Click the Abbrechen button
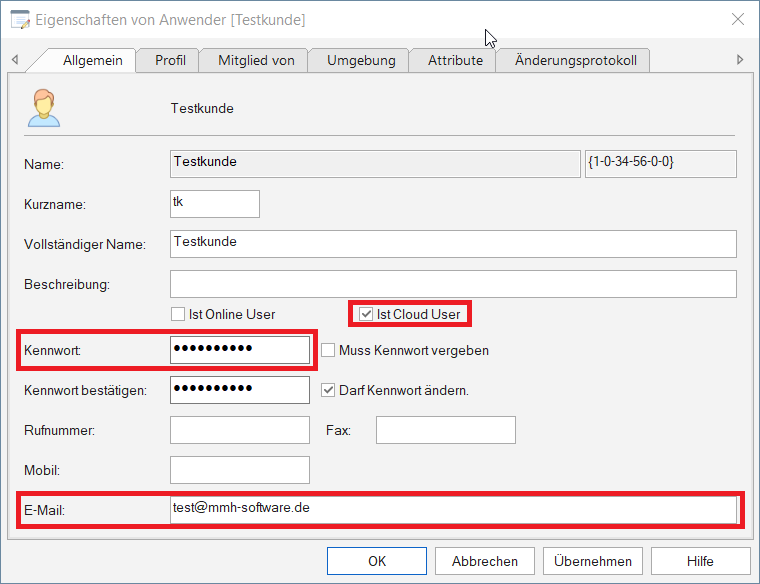Image resolution: width=760 pixels, height=584 pixels. tap(484, 561)
